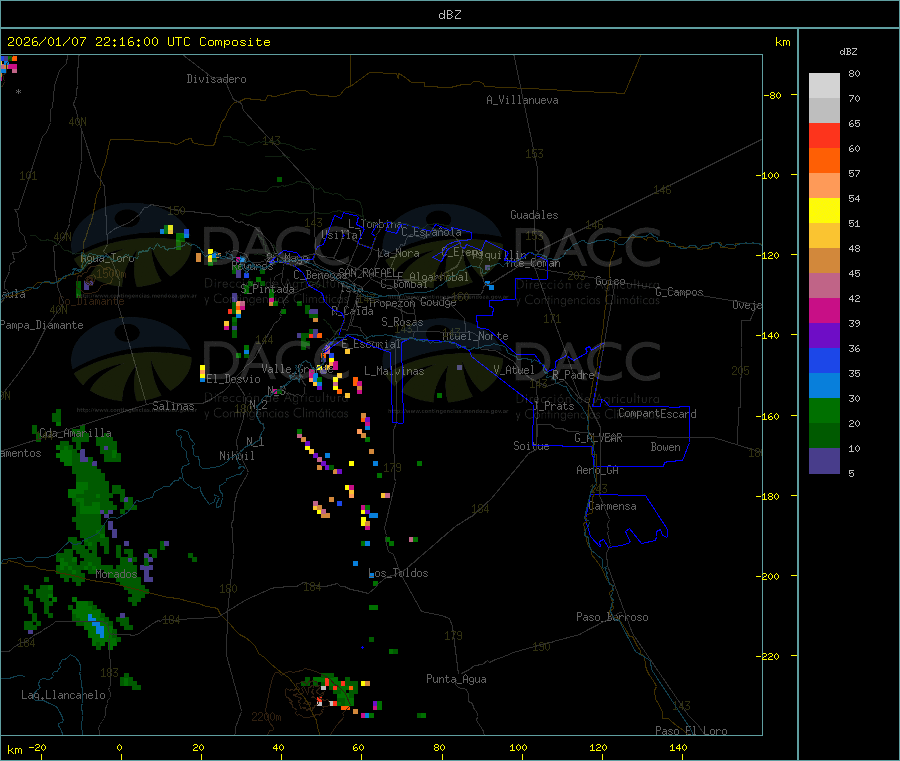
Task: Click the 'N_1' map label near Nihuil
Action: (255, 441)
